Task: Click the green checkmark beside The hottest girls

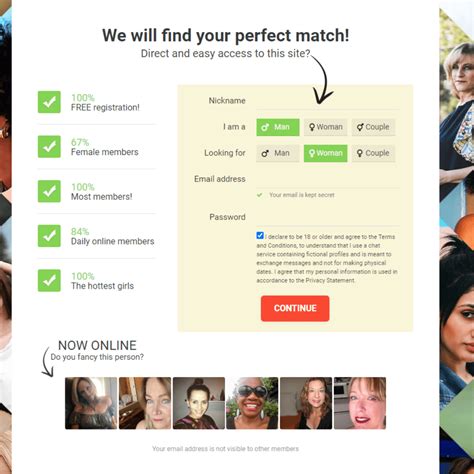Action: point(49,280)
